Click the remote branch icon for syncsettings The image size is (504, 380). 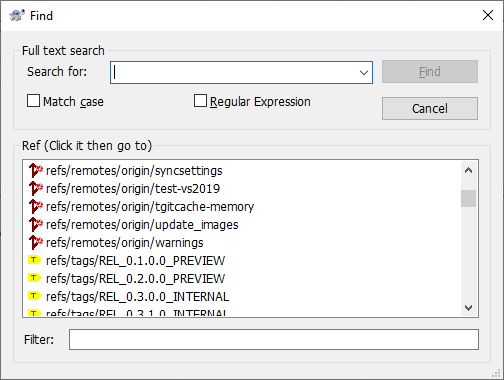coord(36,171)
